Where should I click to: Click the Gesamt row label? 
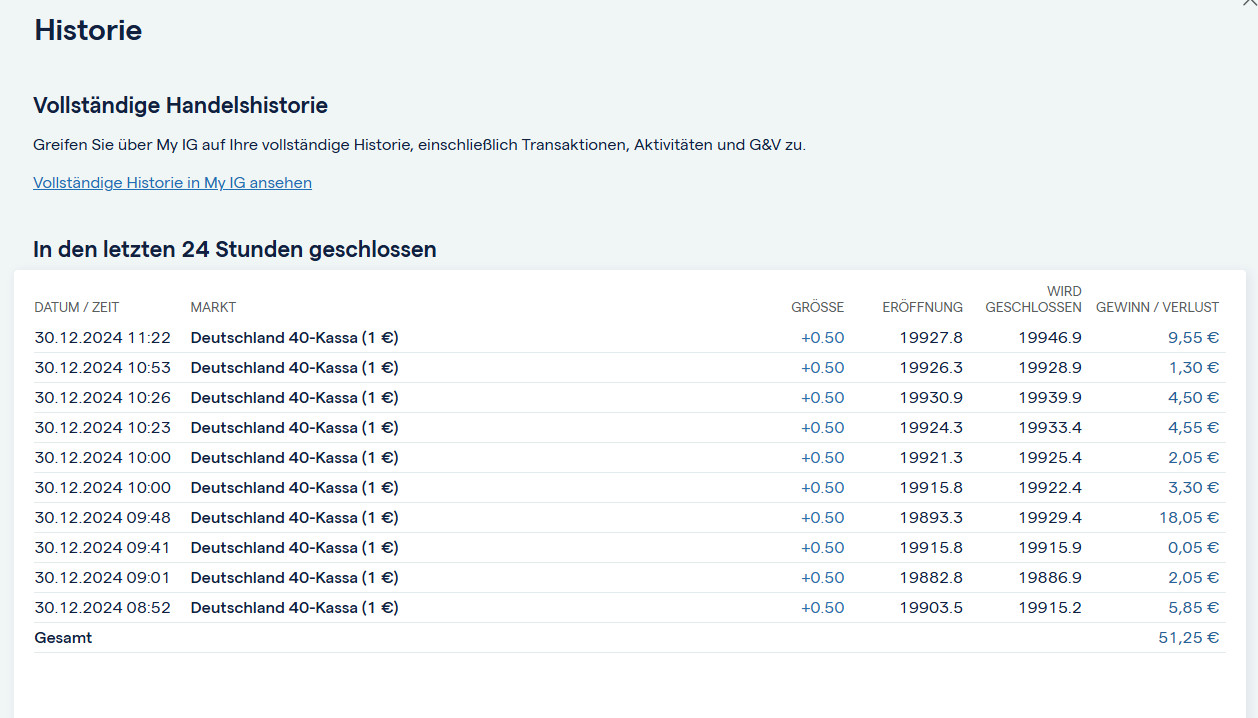(63, 638)
